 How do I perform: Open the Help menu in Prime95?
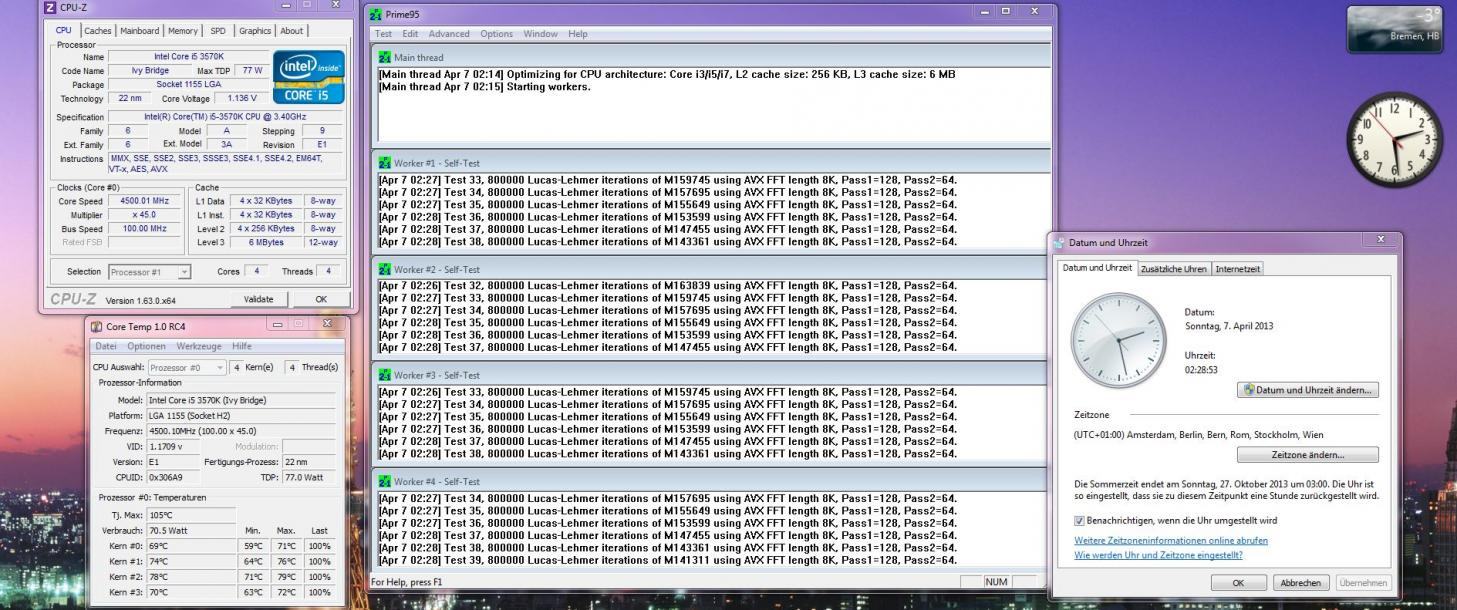click(578, 34)
